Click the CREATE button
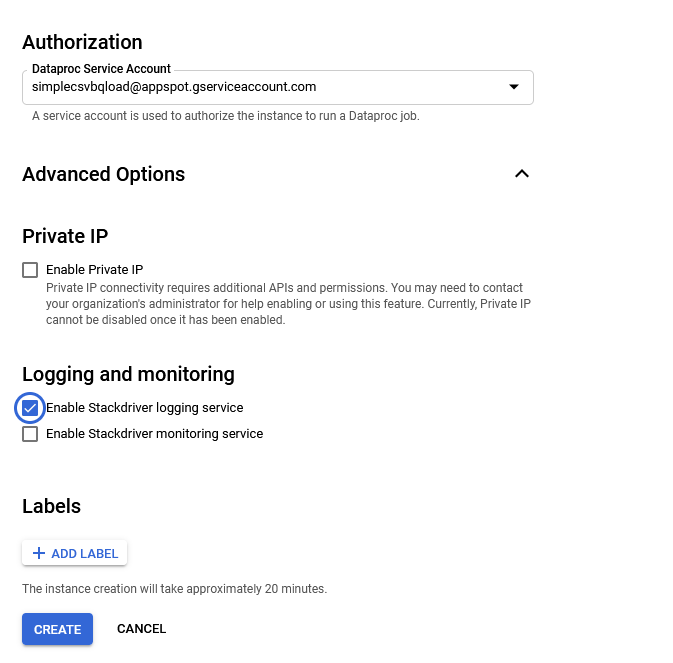This screenshot has height=663, width=673. [x=58, y=629]
